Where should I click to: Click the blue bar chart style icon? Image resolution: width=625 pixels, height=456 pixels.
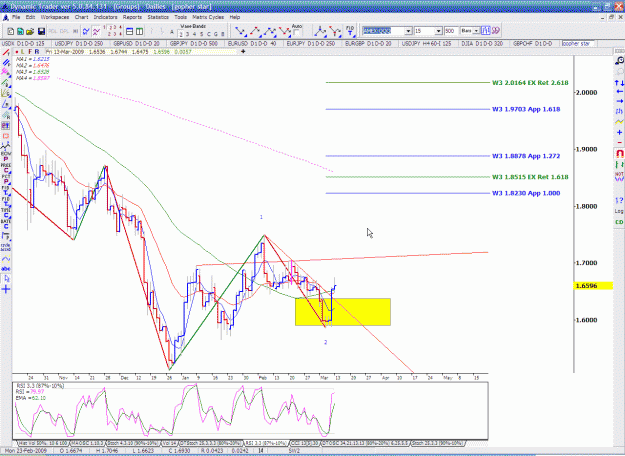pos(485,31)
